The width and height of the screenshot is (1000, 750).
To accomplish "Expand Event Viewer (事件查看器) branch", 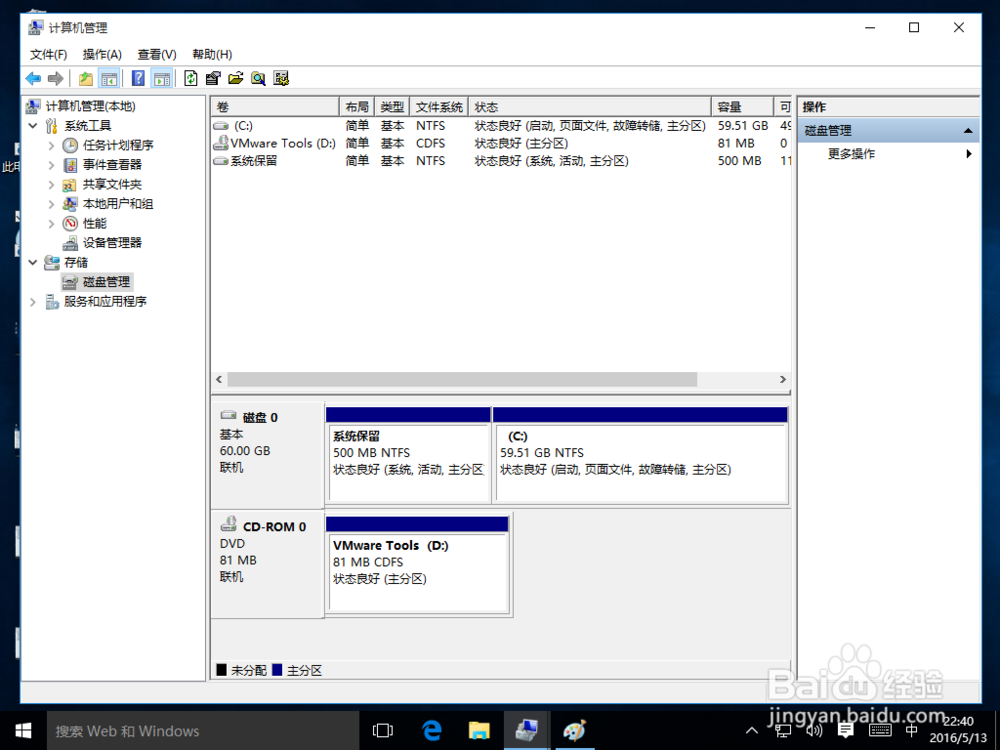I will click(x=52, y=165).
